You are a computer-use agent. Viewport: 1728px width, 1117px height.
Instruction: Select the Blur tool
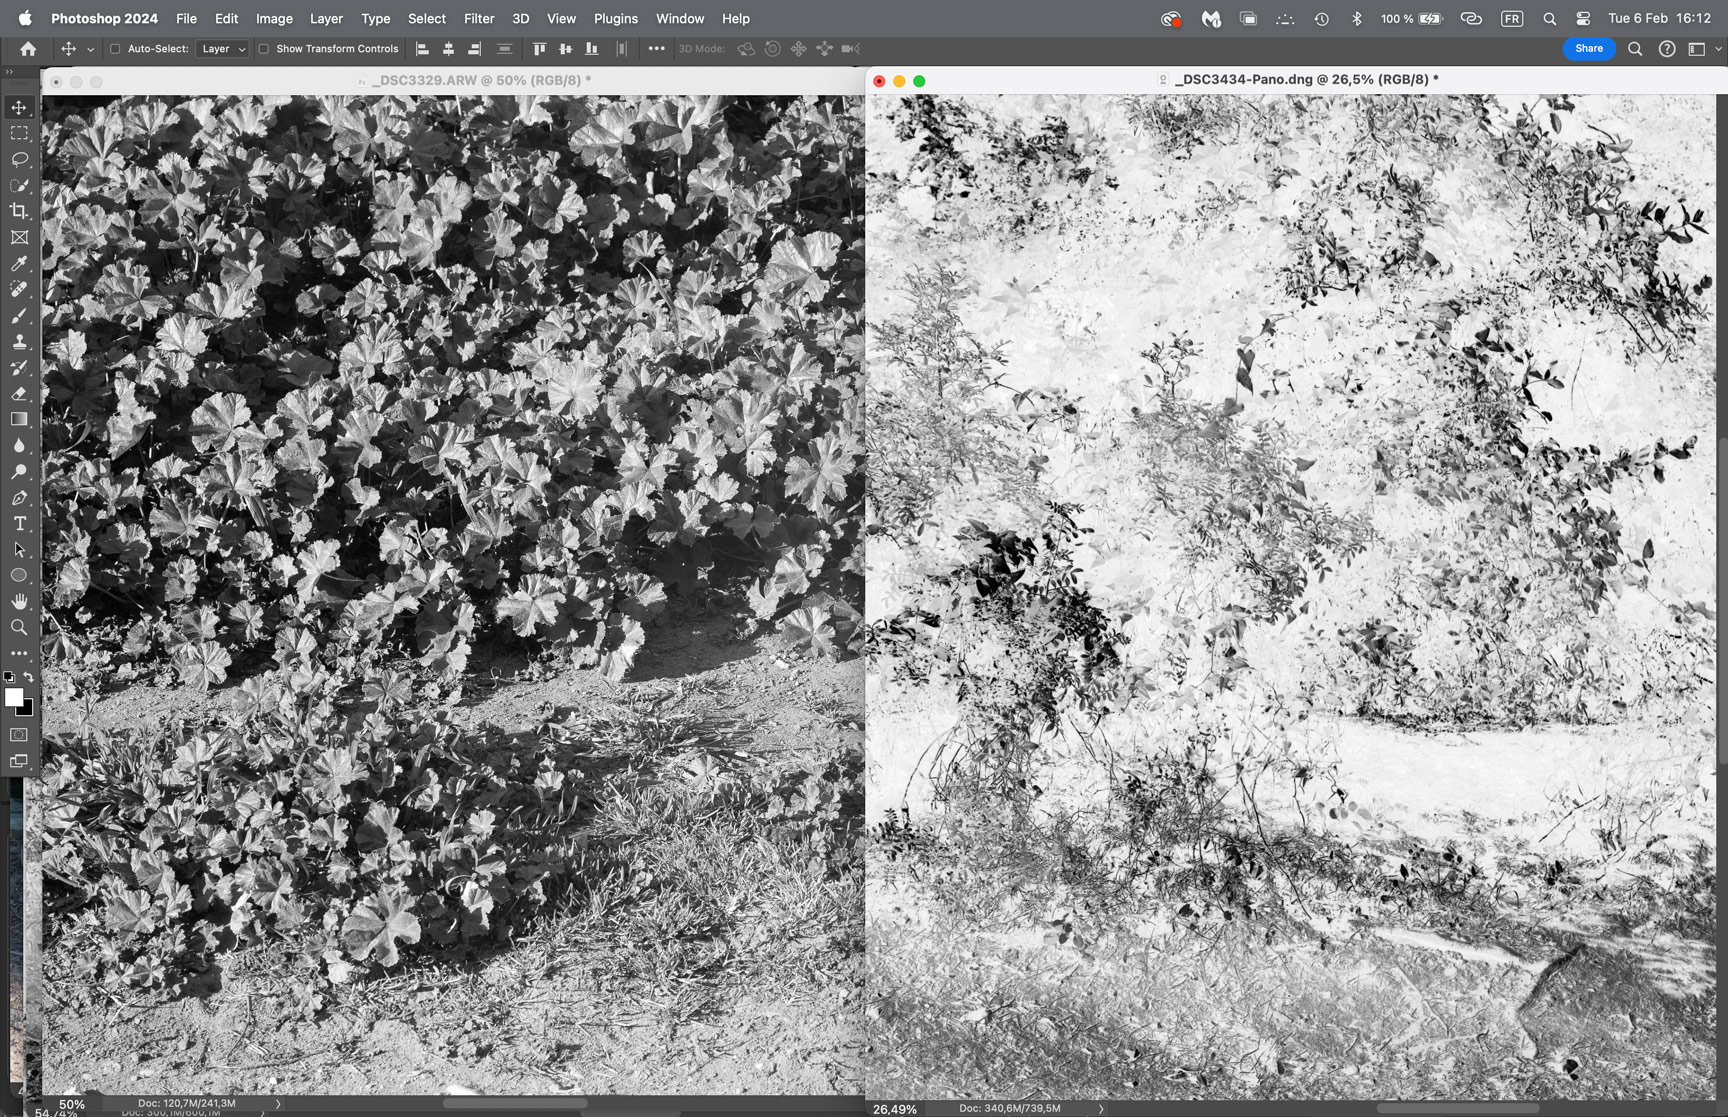click(x=19, y=445)
